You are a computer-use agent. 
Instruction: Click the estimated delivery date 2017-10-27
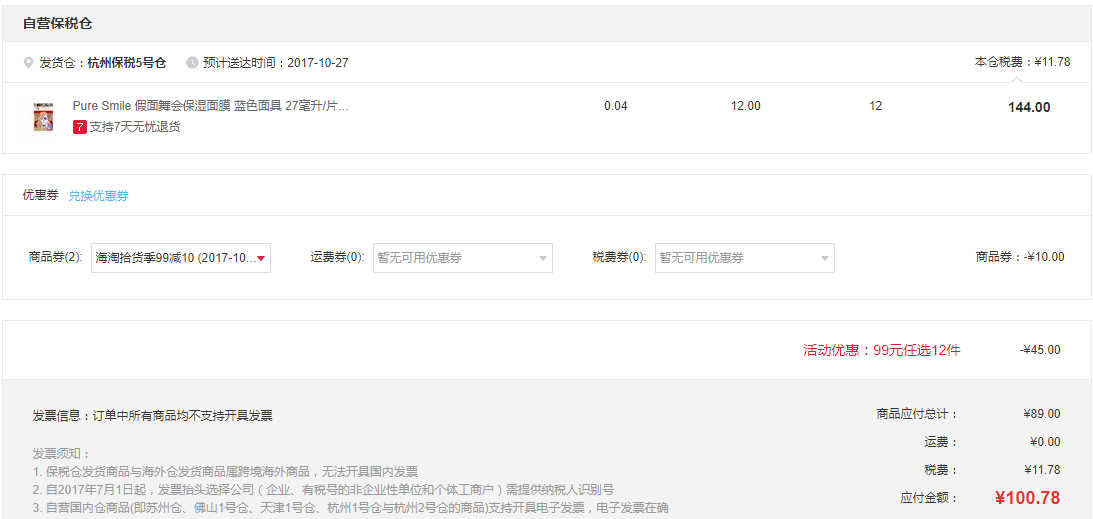point(318,63)
